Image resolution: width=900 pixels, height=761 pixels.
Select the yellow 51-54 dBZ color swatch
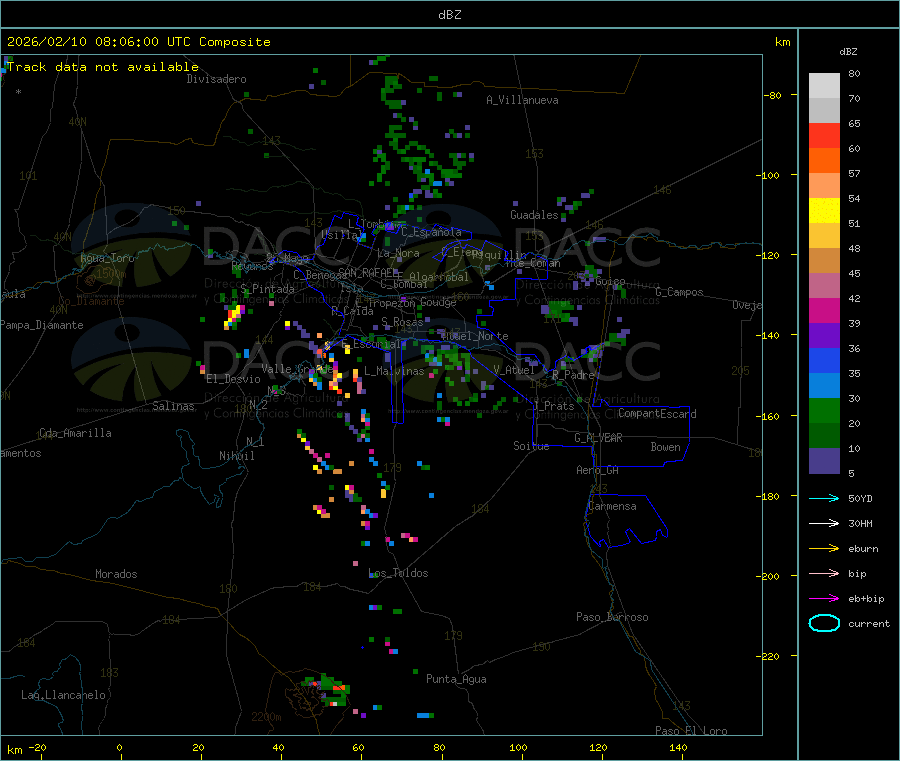[x=824, y=211]
